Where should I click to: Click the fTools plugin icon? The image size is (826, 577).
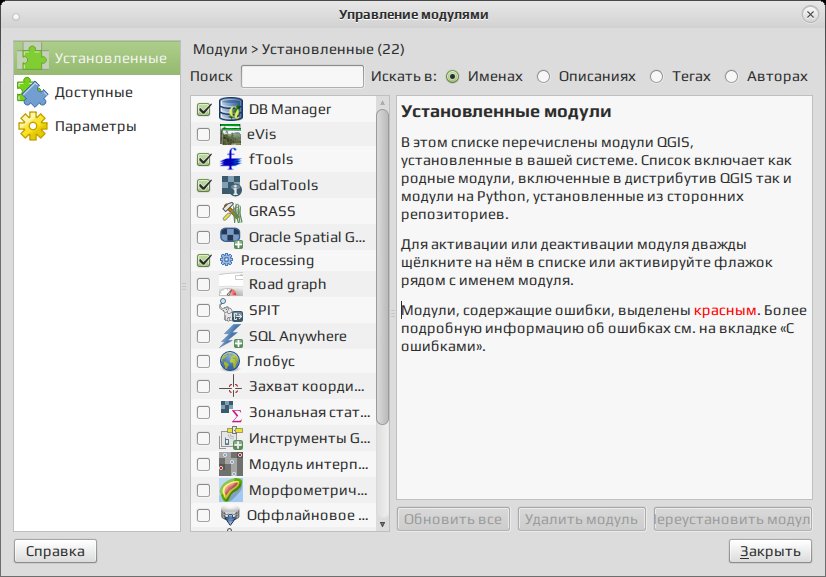pos(231,159)
